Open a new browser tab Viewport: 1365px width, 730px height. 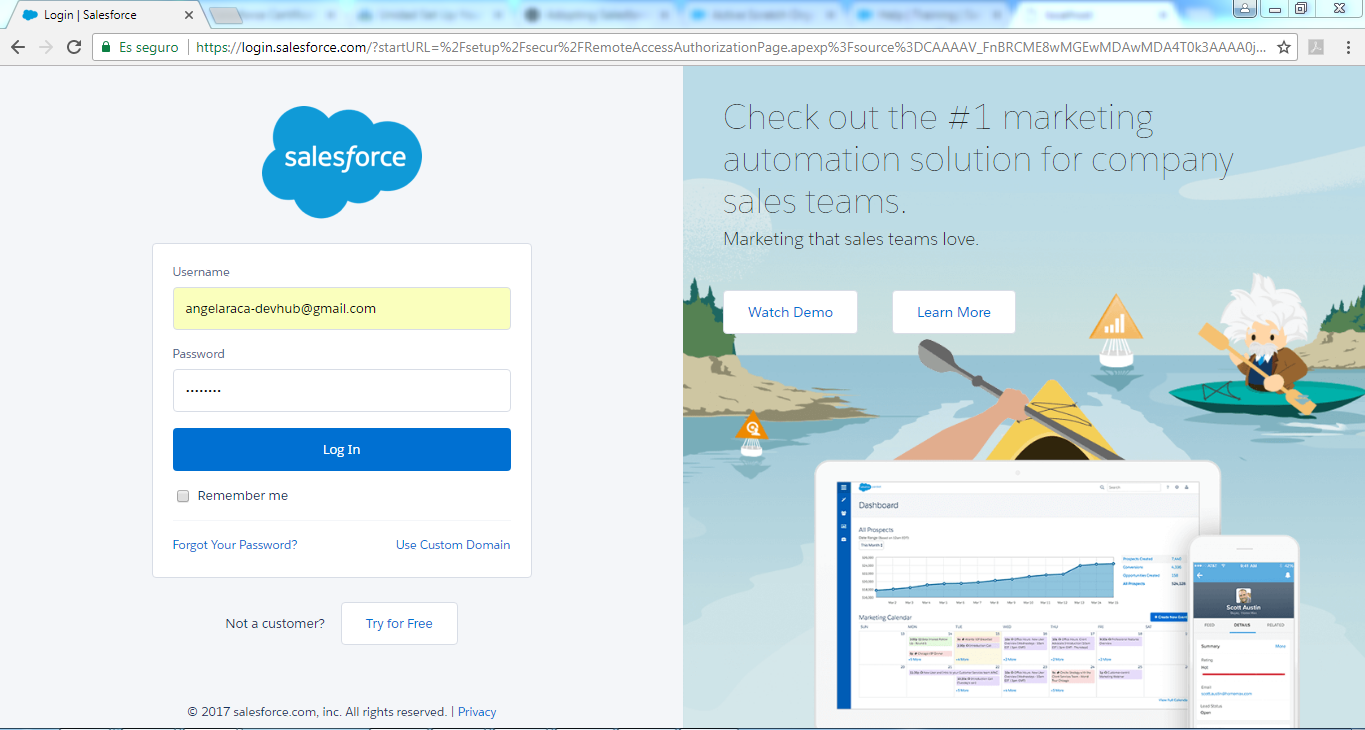pyautogui.click(x=227, y=15)
